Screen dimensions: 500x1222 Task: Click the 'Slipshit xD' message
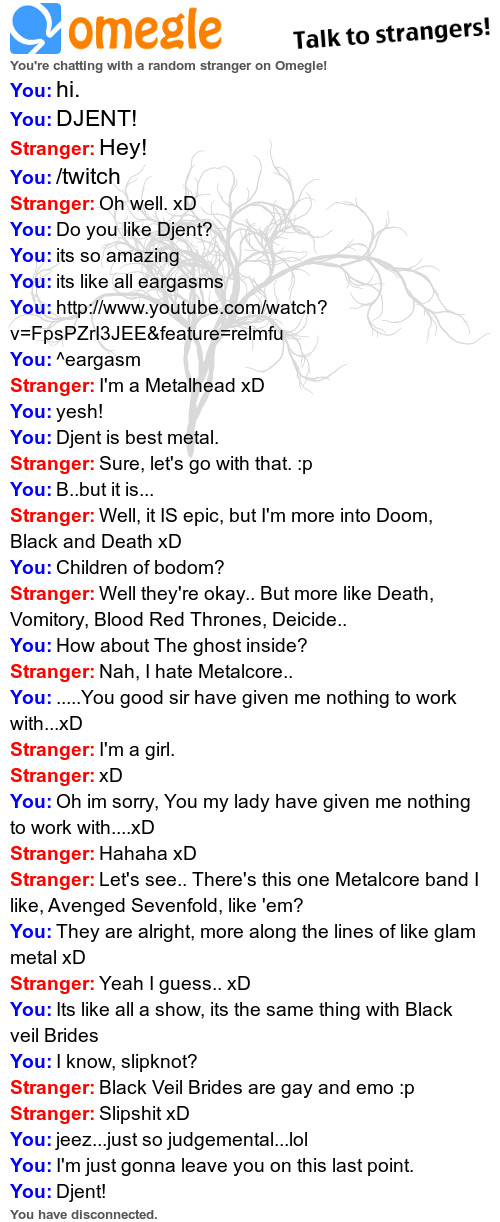pos(144,1113)
